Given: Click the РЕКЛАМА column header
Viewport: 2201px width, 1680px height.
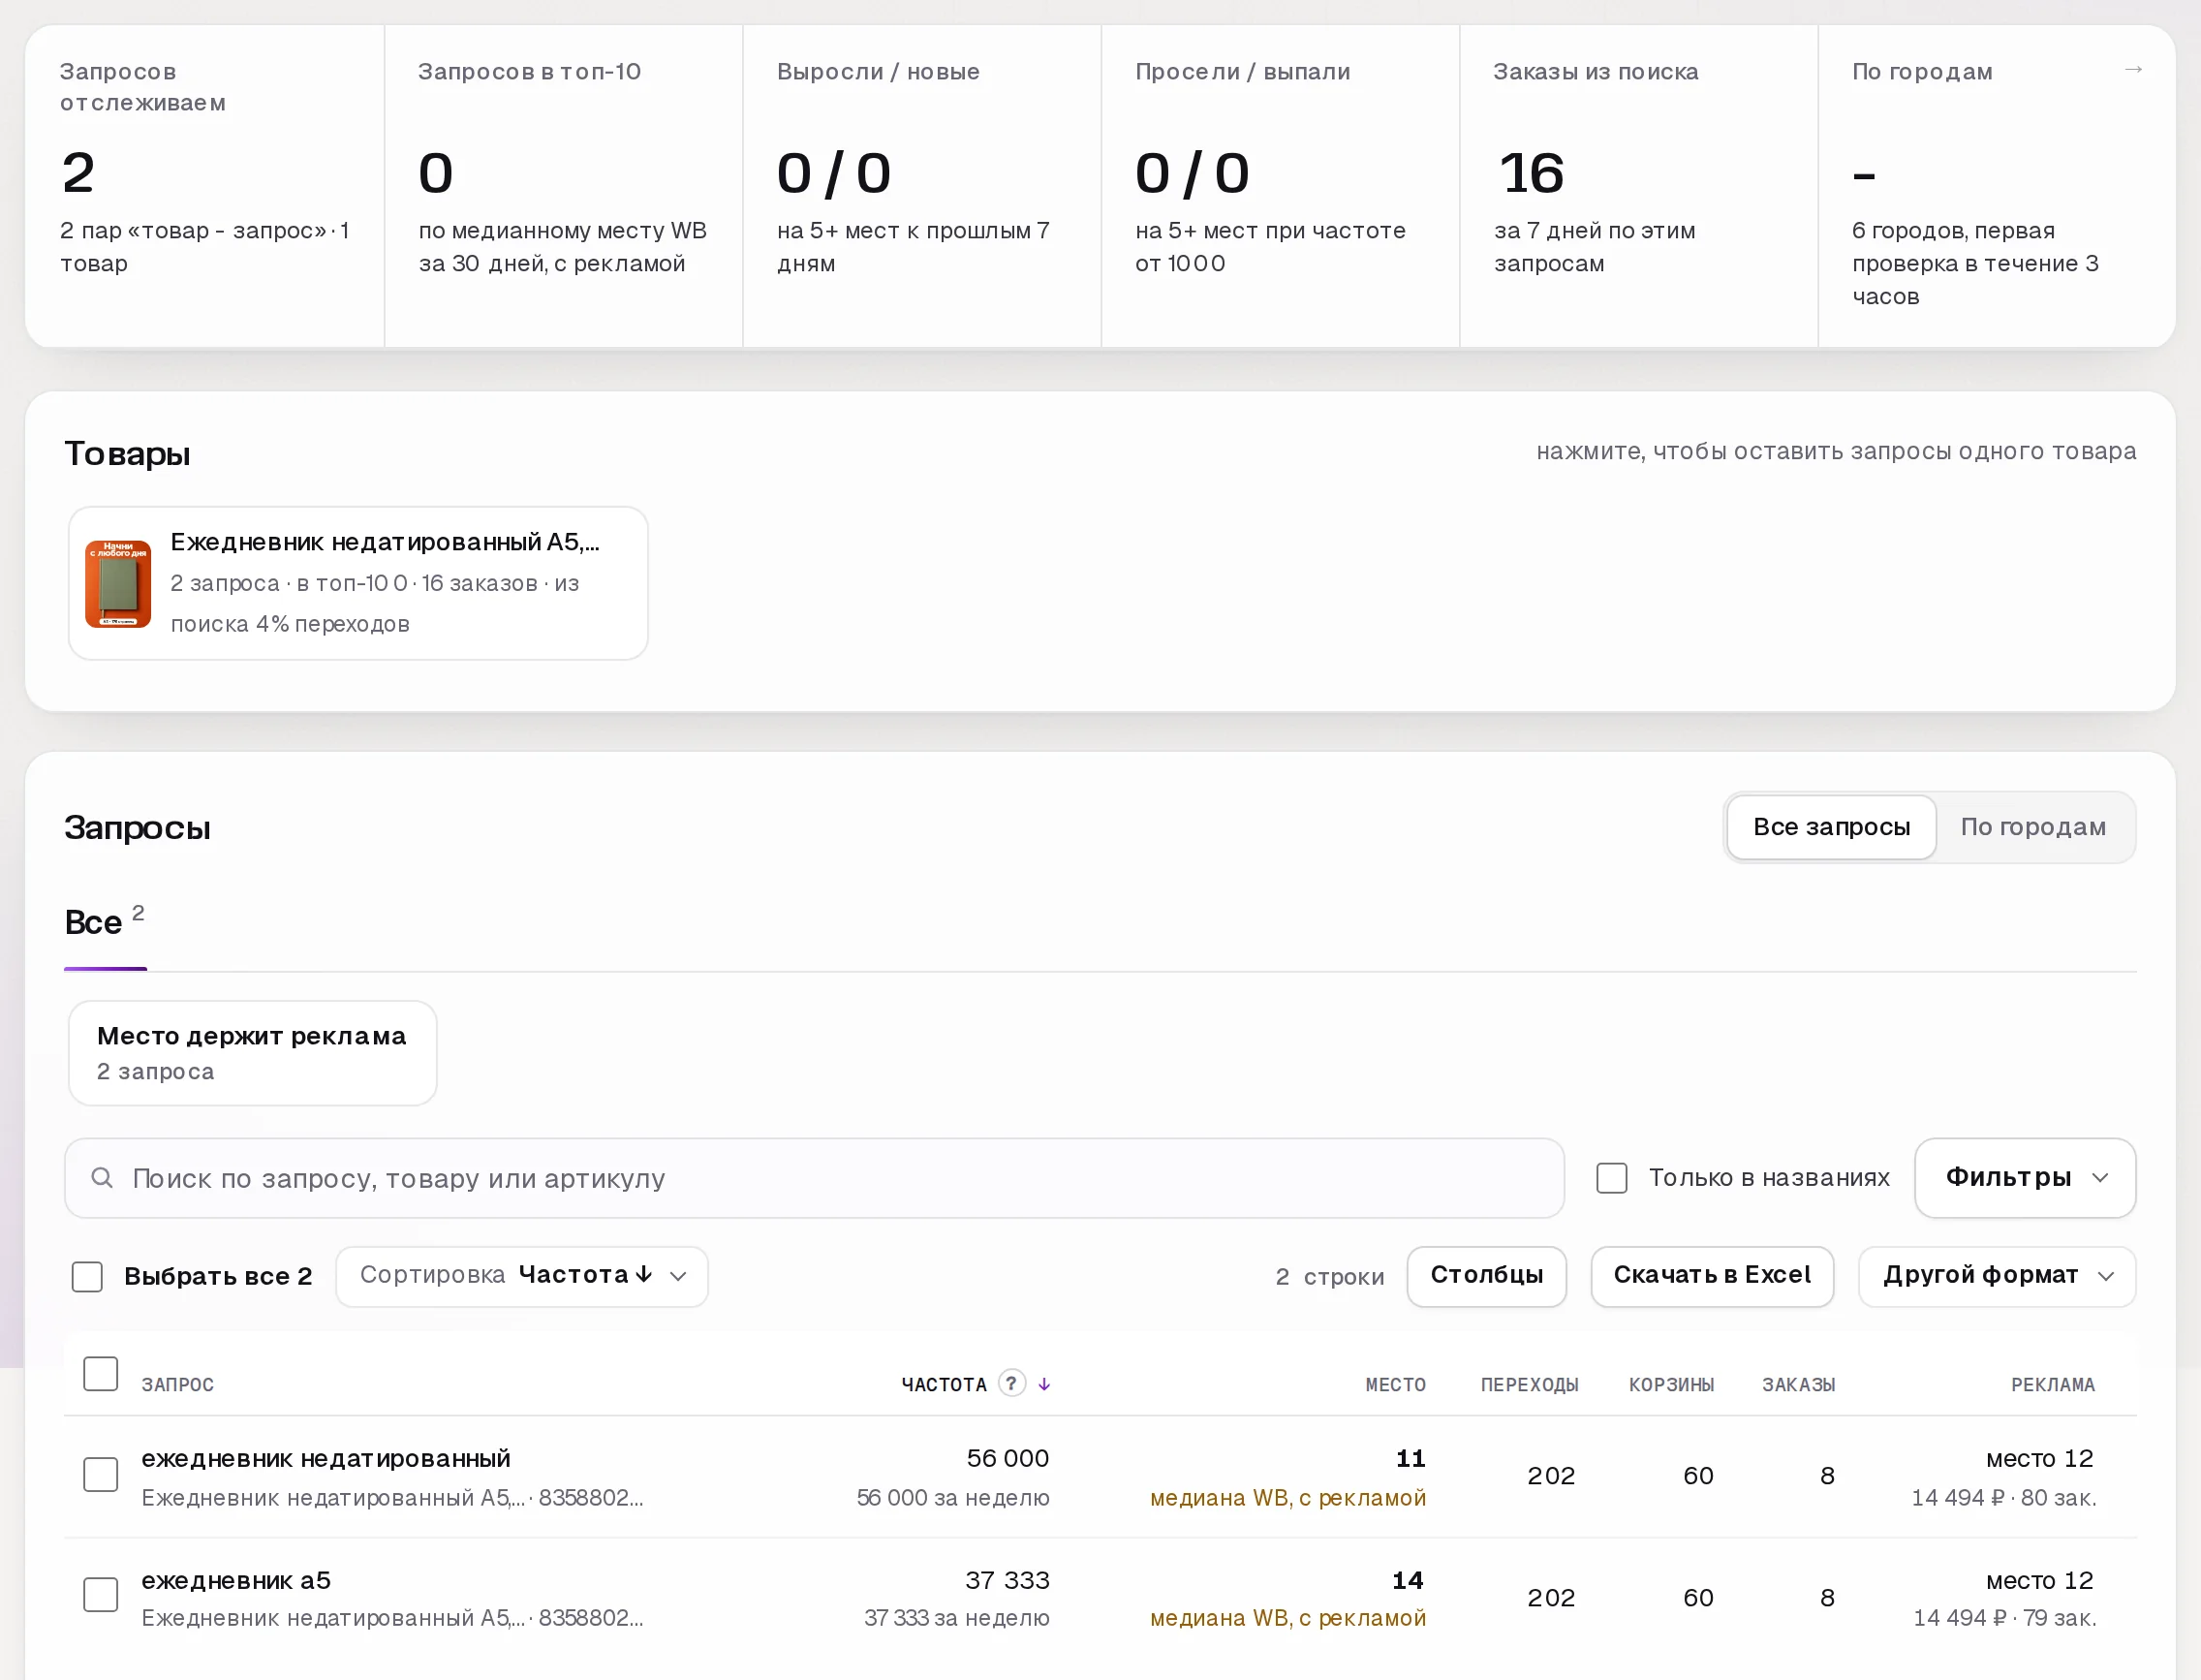Looking at the screenshot, I should point(2052,1385).
